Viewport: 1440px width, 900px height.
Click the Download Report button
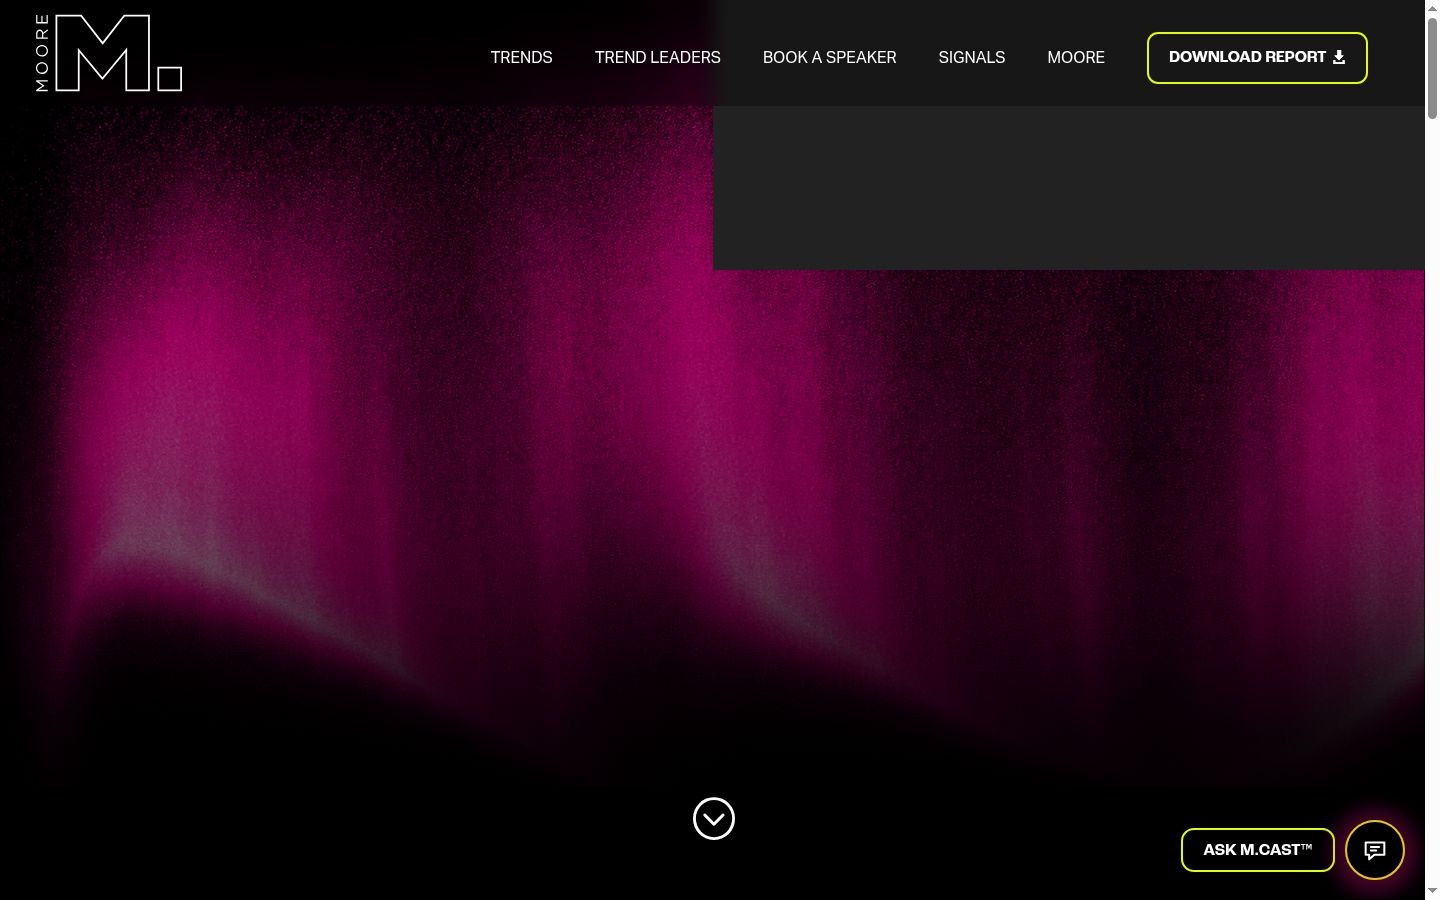(x=1257, y=58)
